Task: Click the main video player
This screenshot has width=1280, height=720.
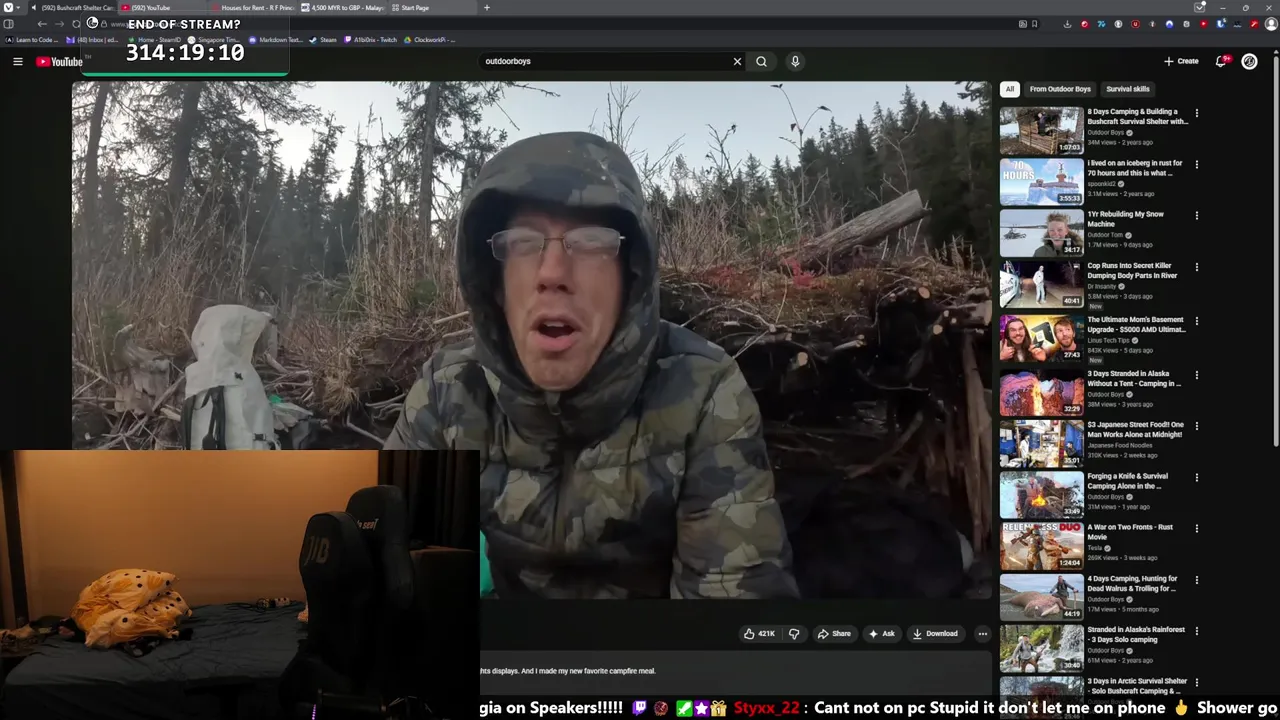Action: [531, 340]
